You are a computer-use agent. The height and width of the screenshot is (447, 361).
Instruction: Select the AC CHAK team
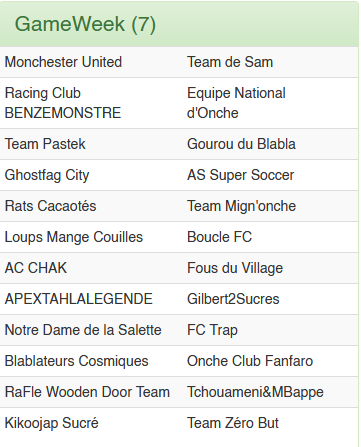(36, 268)
